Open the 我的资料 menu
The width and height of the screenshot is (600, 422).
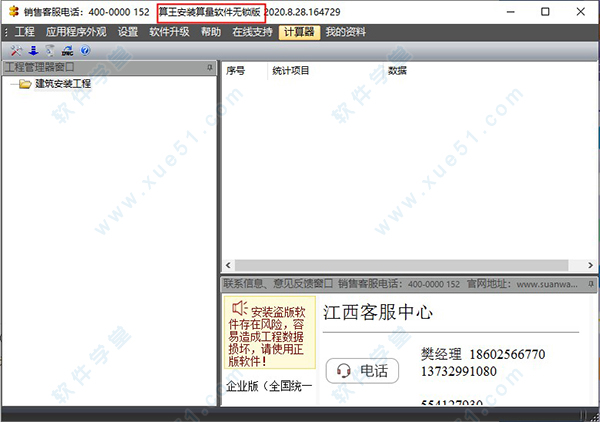346,32
